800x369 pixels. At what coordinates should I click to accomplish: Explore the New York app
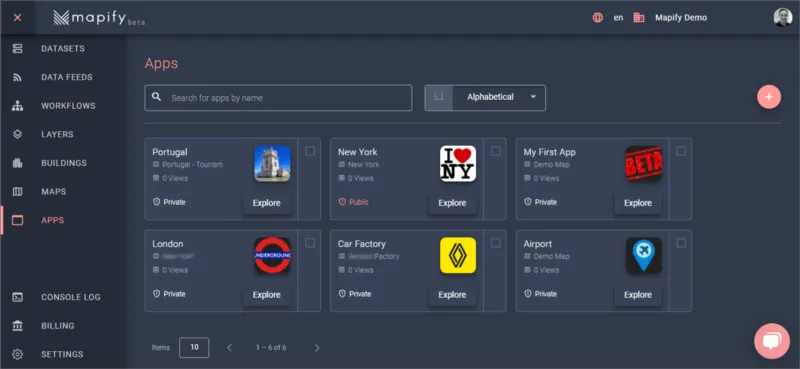[452, 203]
